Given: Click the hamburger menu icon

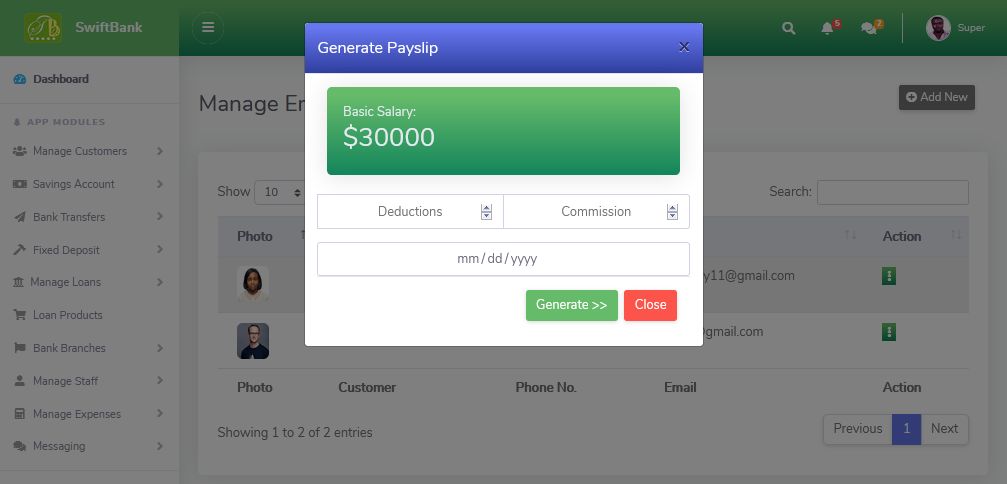Looking at the screenshot, I should point(207,28).
